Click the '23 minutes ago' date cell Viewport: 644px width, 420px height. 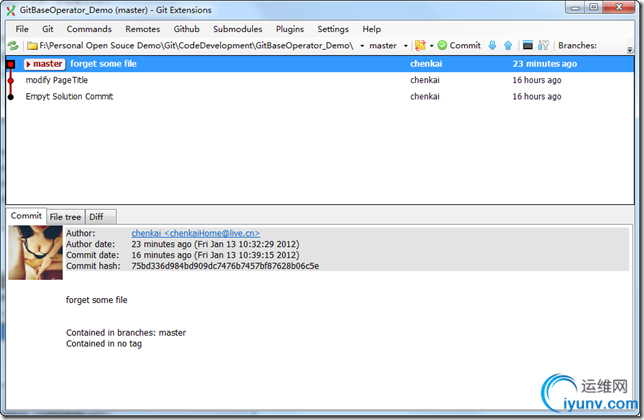[545, 64]
